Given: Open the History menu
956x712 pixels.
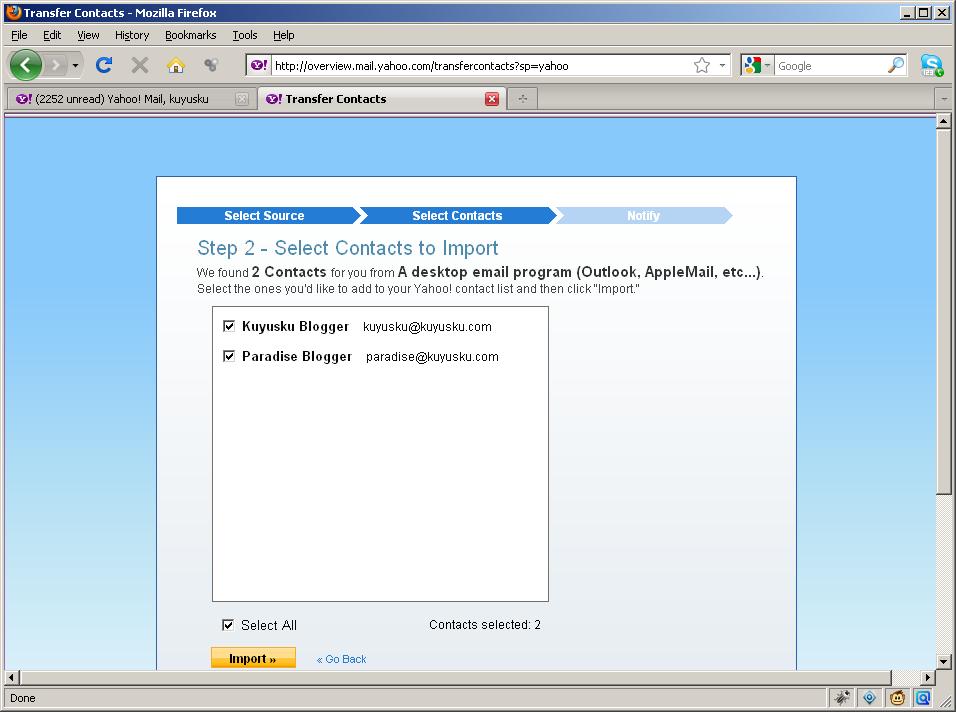Looking at the screenshot, I should coord(132,35).
